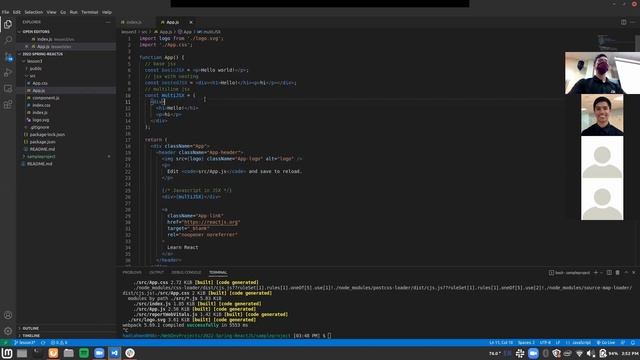Switch to the OUTPUT panel tab
The image size is (640, 360).
(156, 273)
